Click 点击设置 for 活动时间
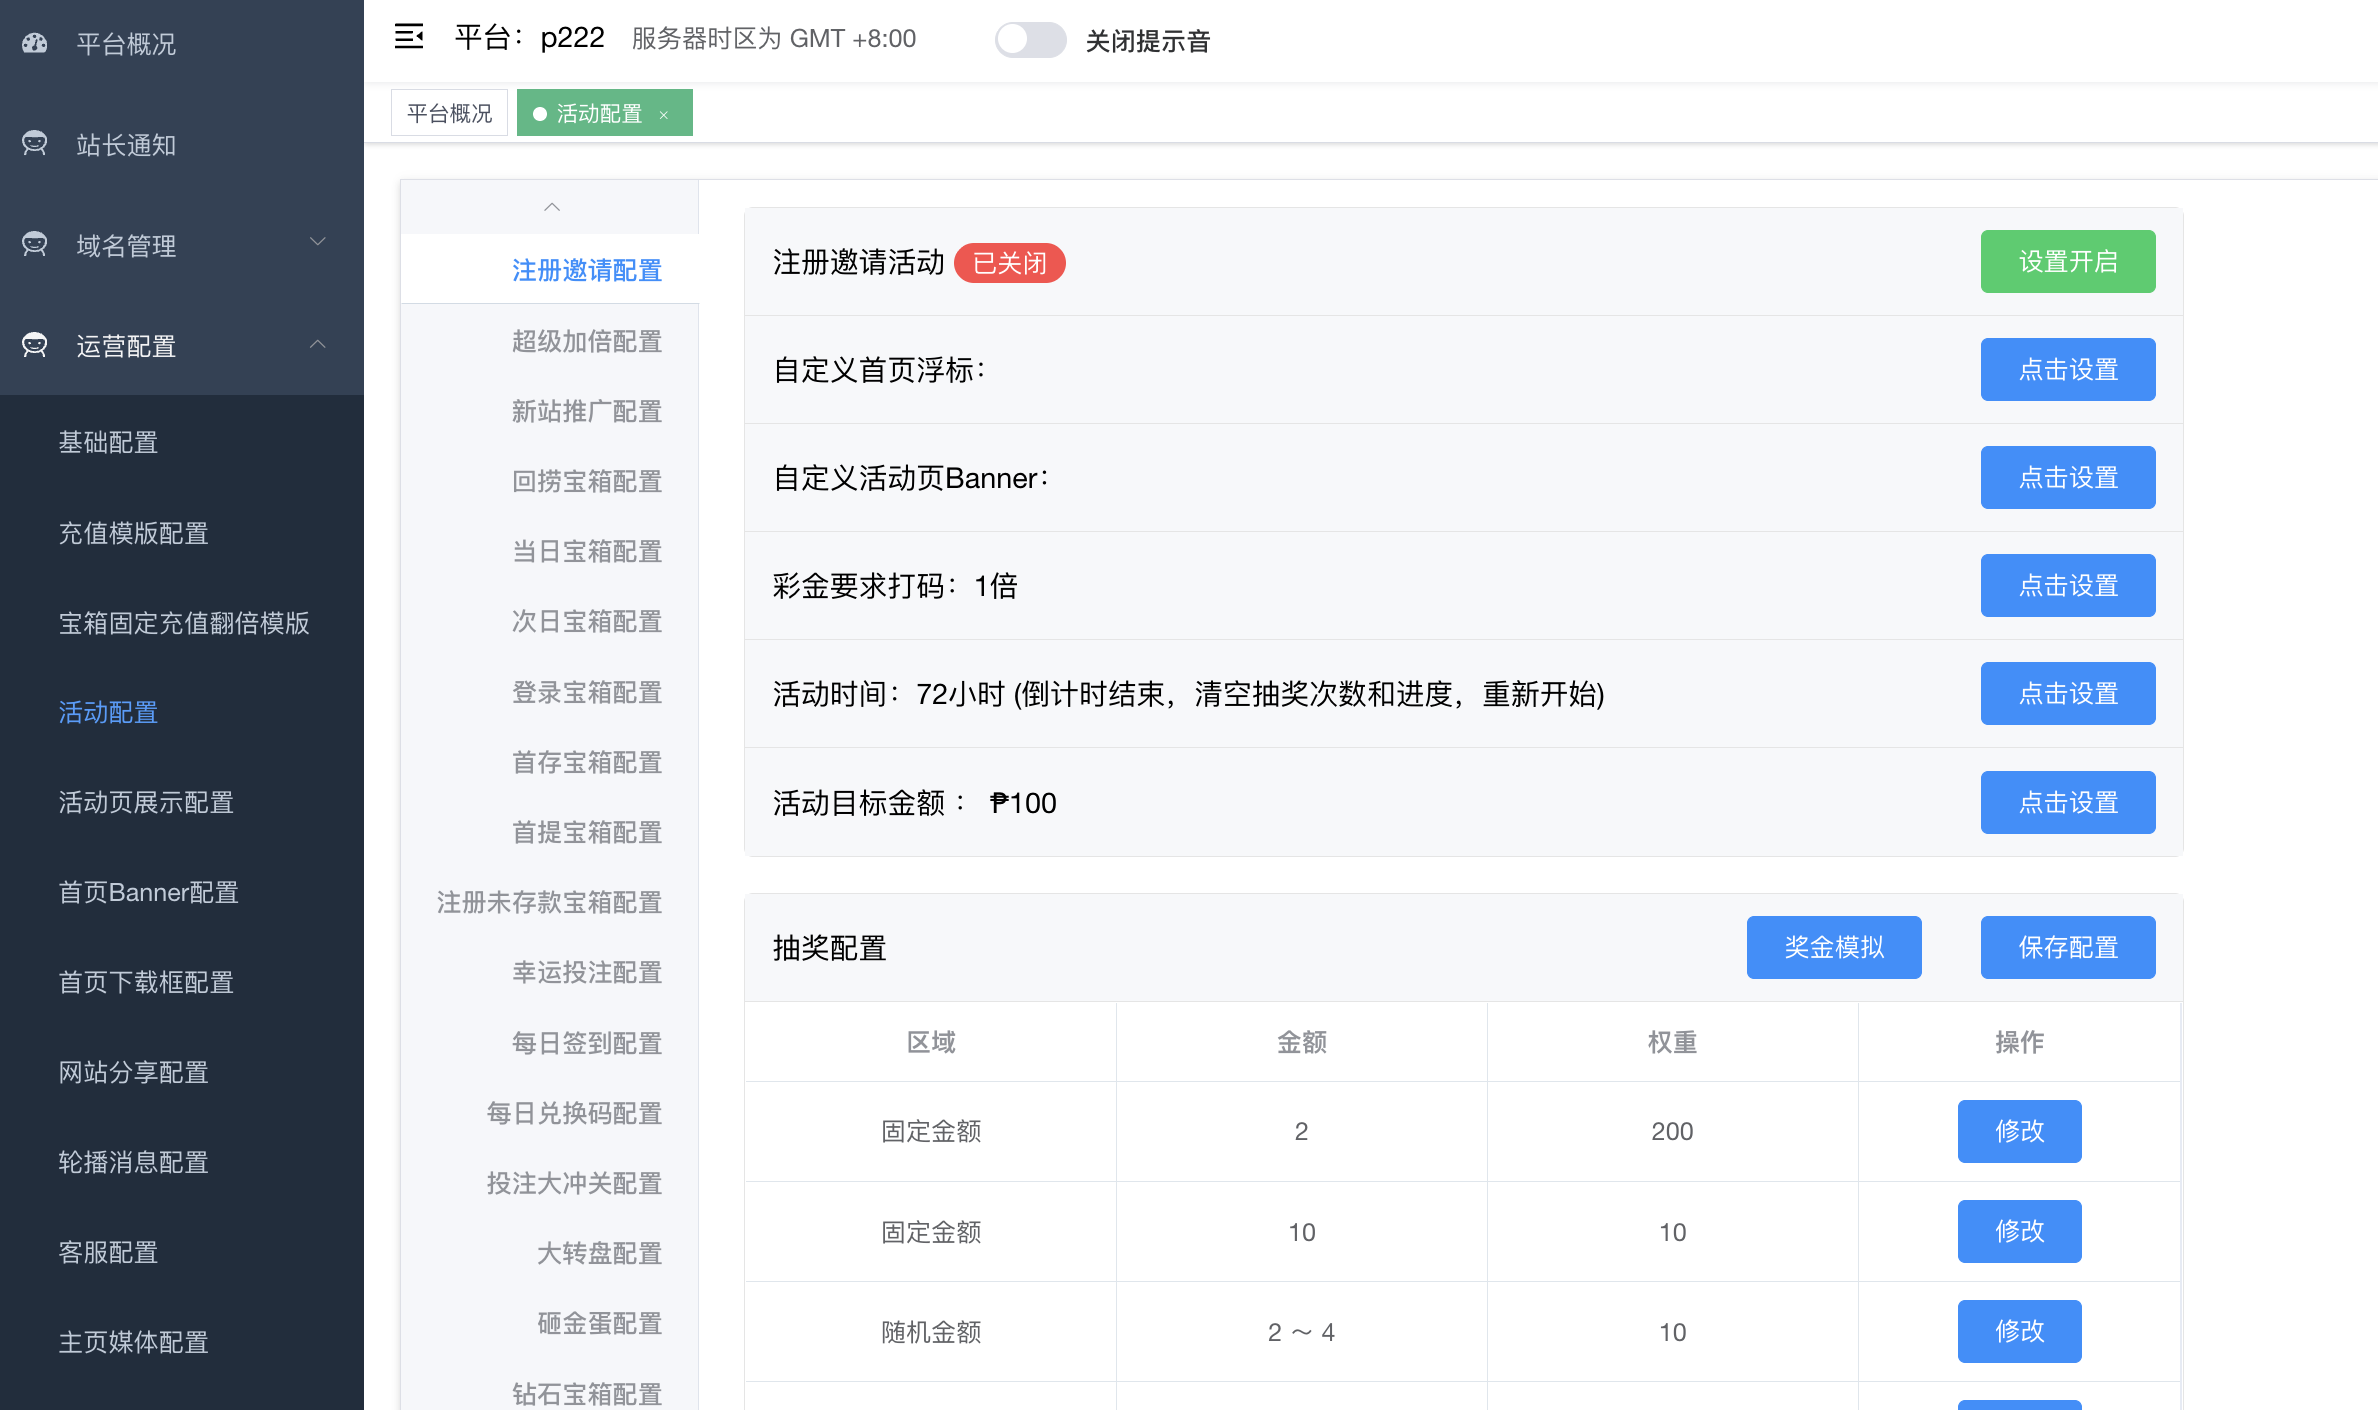 click(x=2068, y=693)
